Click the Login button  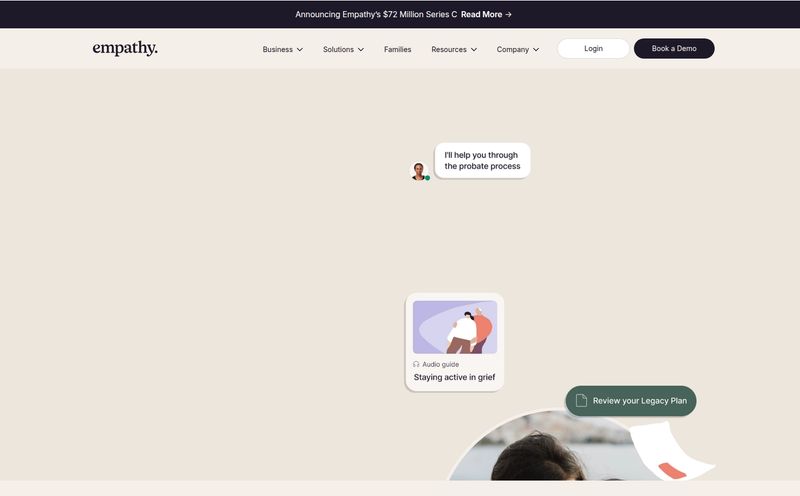(593, 48)
